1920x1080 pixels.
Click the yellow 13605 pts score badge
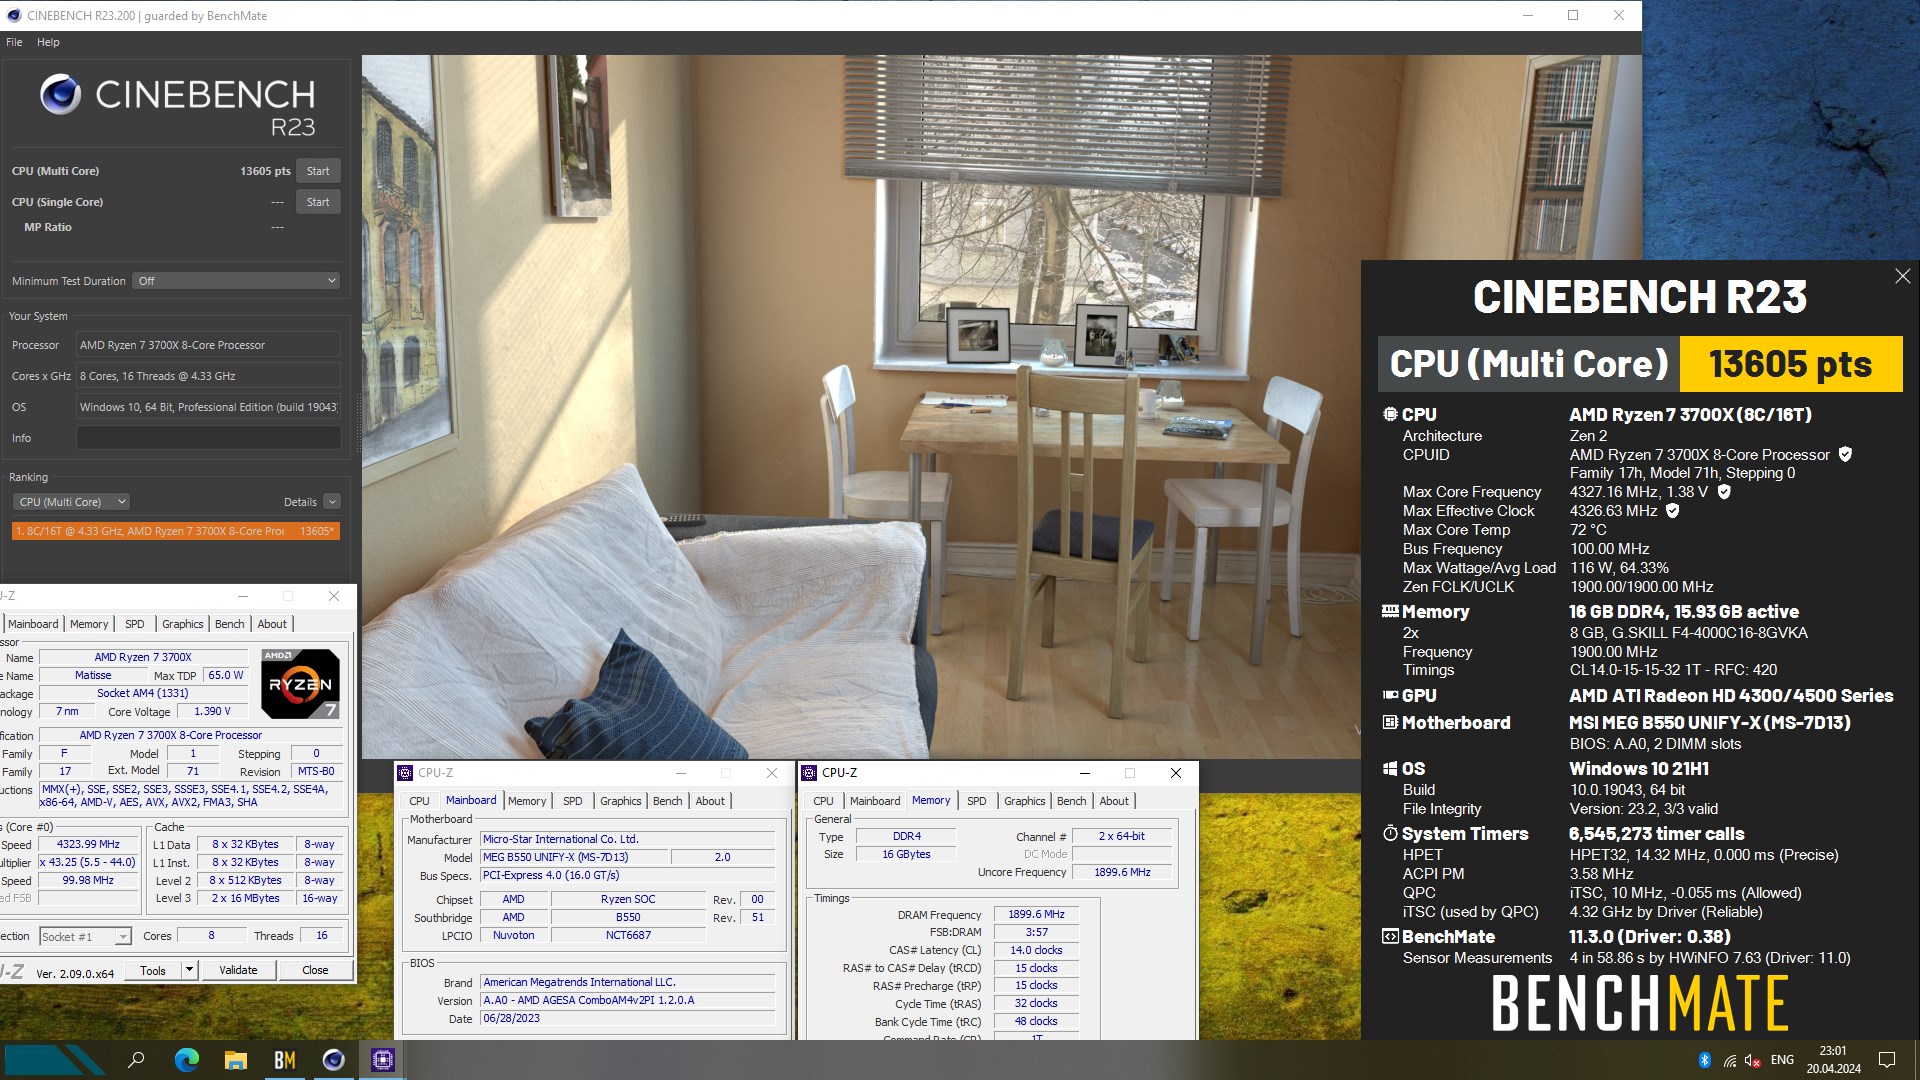tap(1791, 364)
